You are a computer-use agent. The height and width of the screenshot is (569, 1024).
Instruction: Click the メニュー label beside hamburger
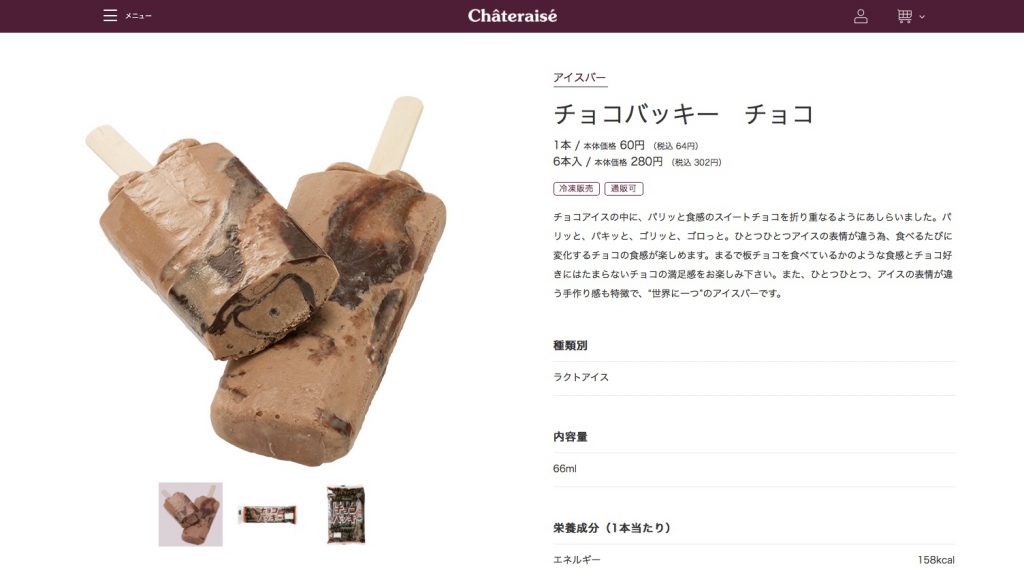pyautogui.click(x=138, y=16)
